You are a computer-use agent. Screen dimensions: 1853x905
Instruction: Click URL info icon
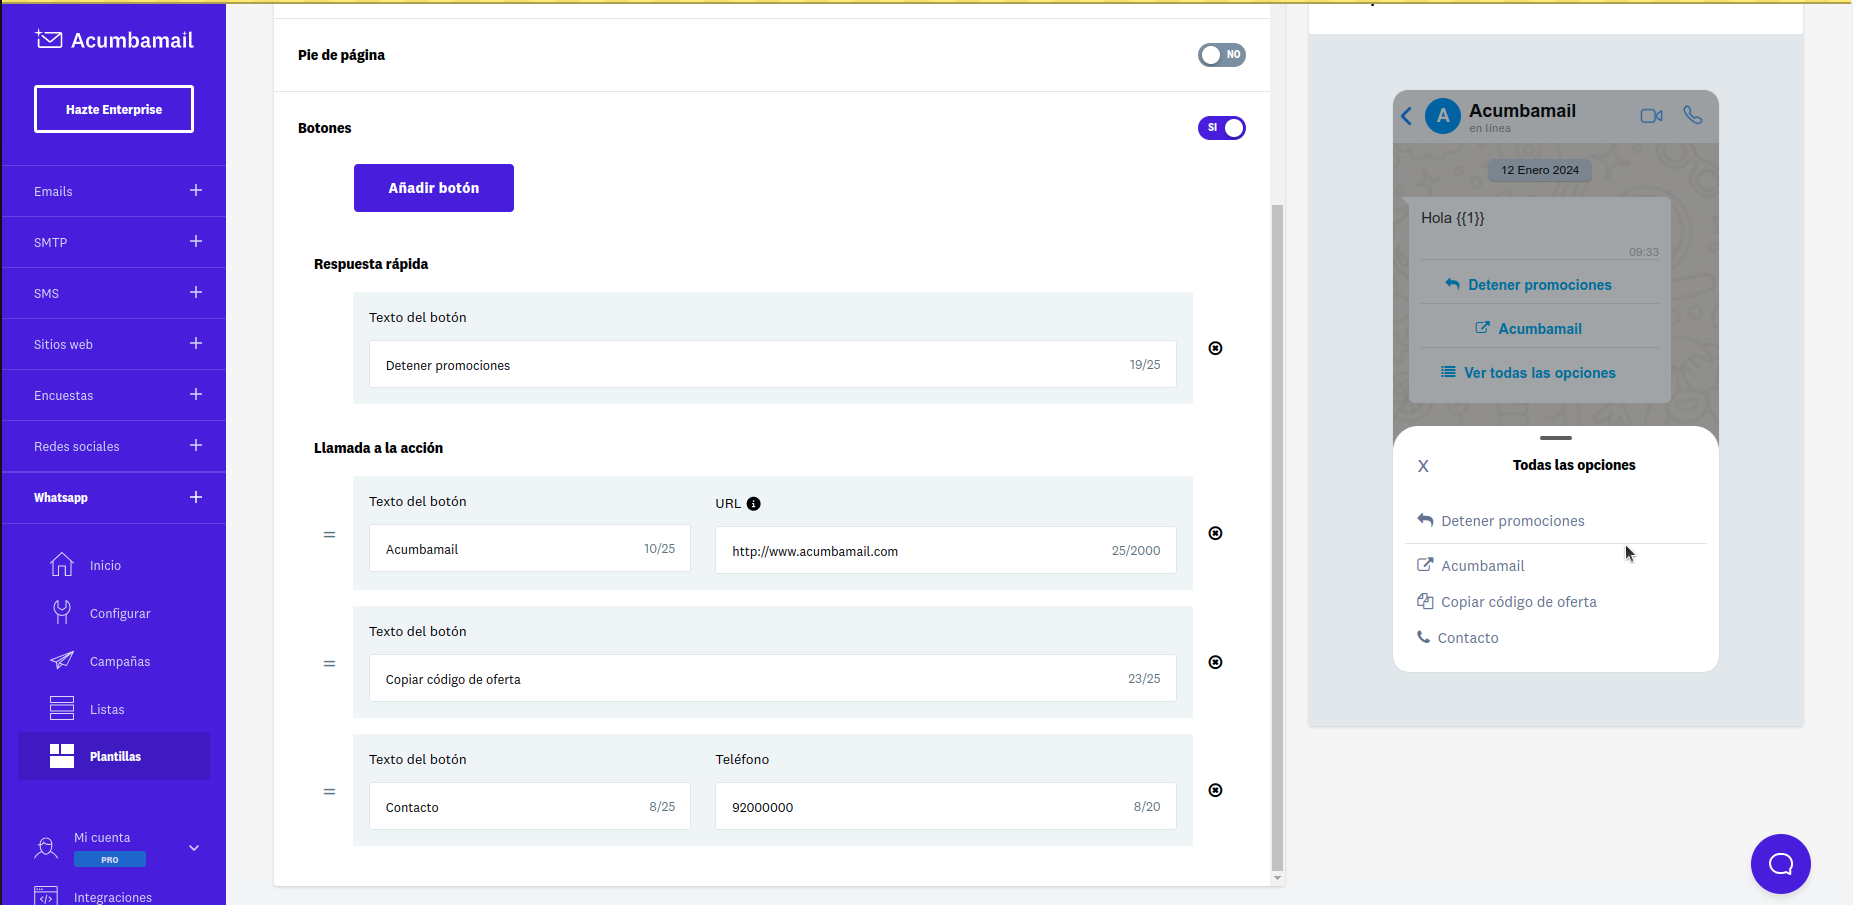tap(754, 504)
